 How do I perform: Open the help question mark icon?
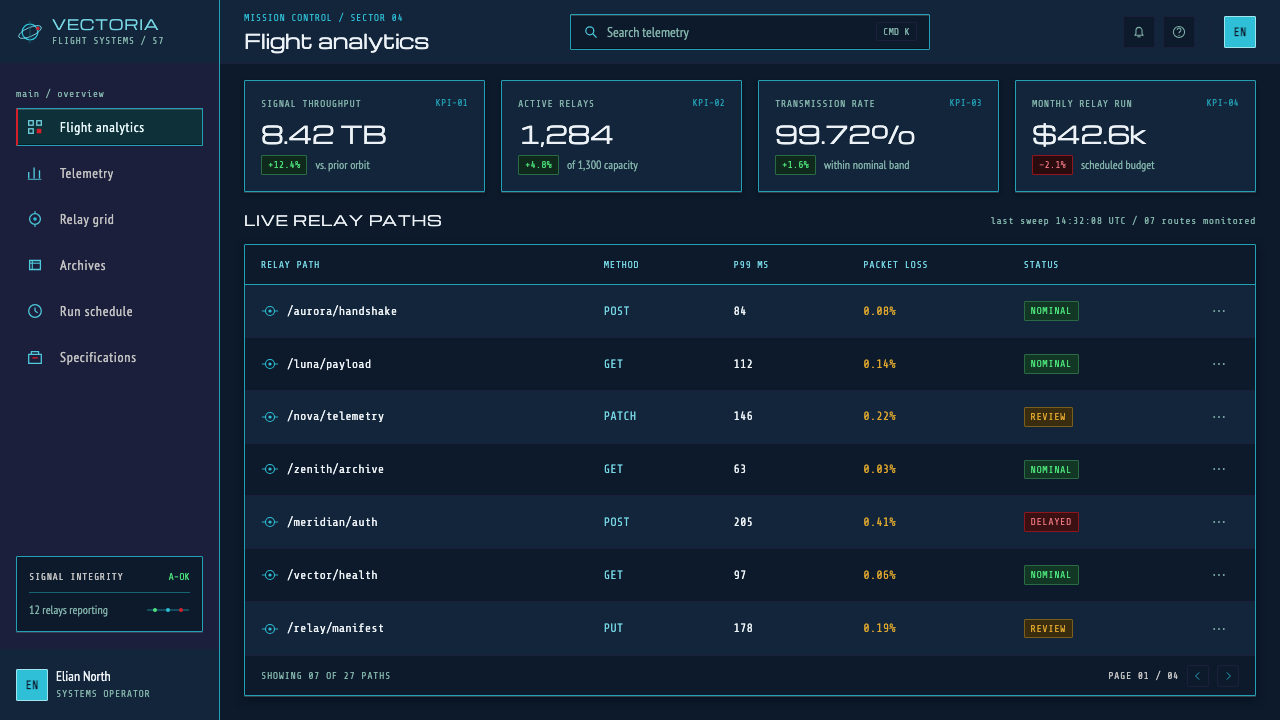1179,32
